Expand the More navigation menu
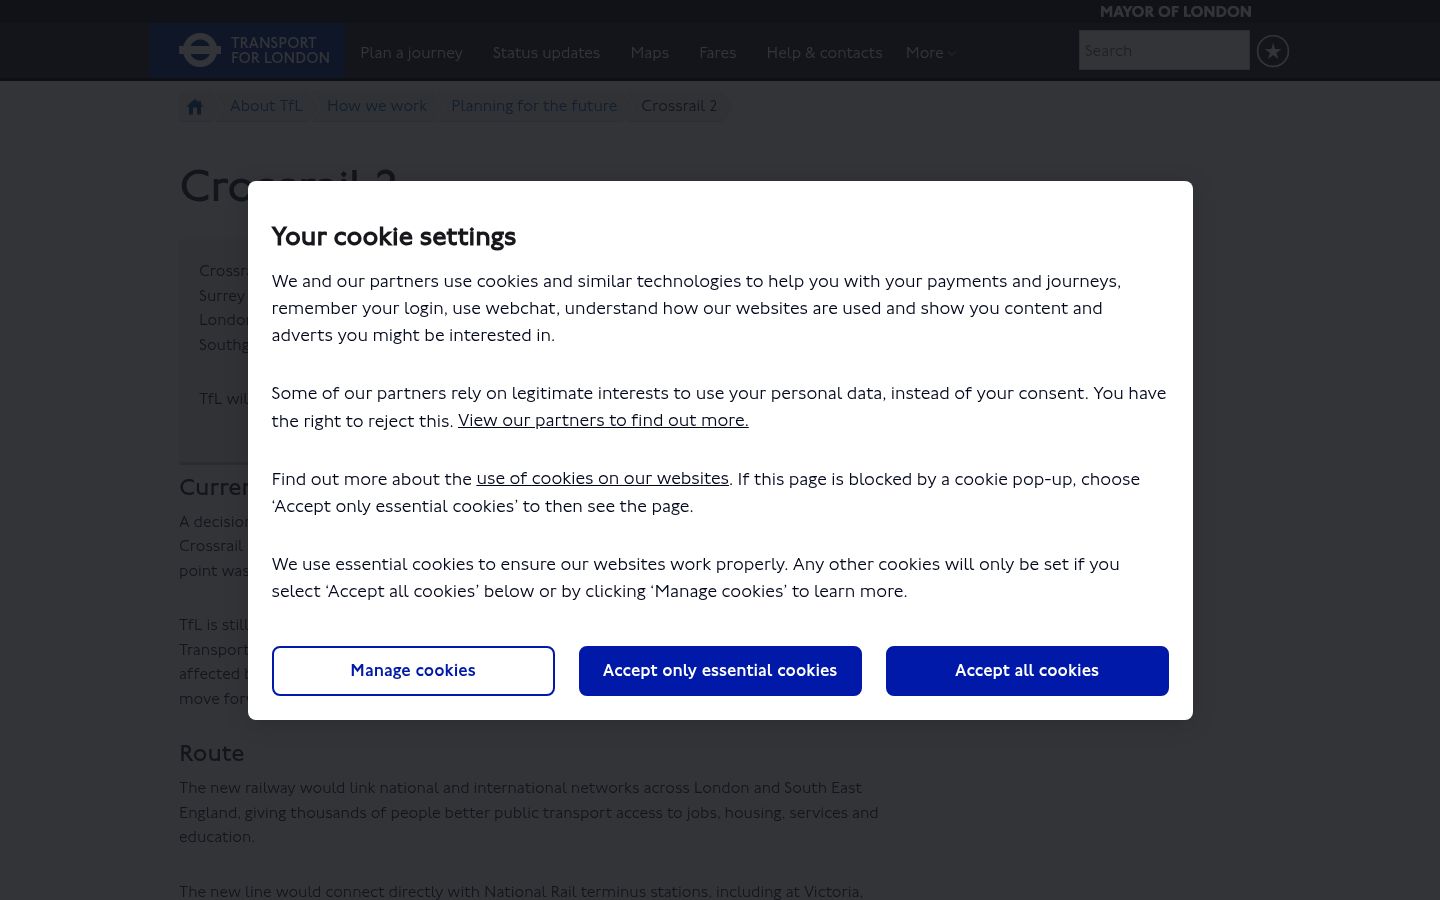This screenshot has height=900, width=1440. tap(930, 53)
